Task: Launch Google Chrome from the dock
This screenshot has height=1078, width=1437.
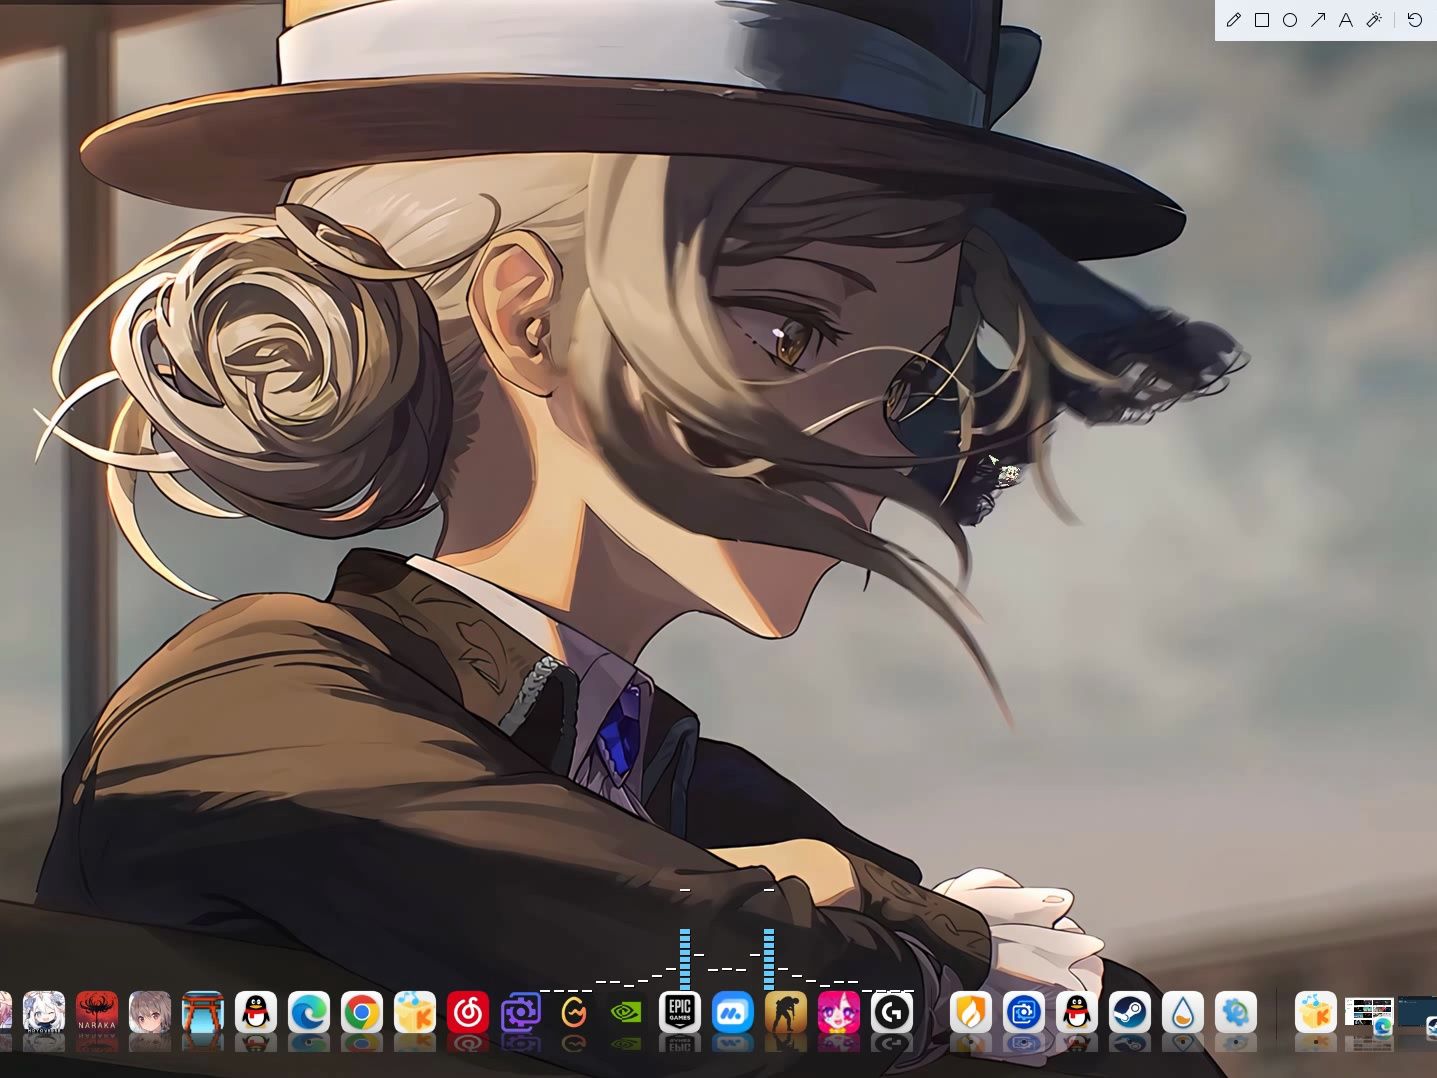Action: 362,1012
